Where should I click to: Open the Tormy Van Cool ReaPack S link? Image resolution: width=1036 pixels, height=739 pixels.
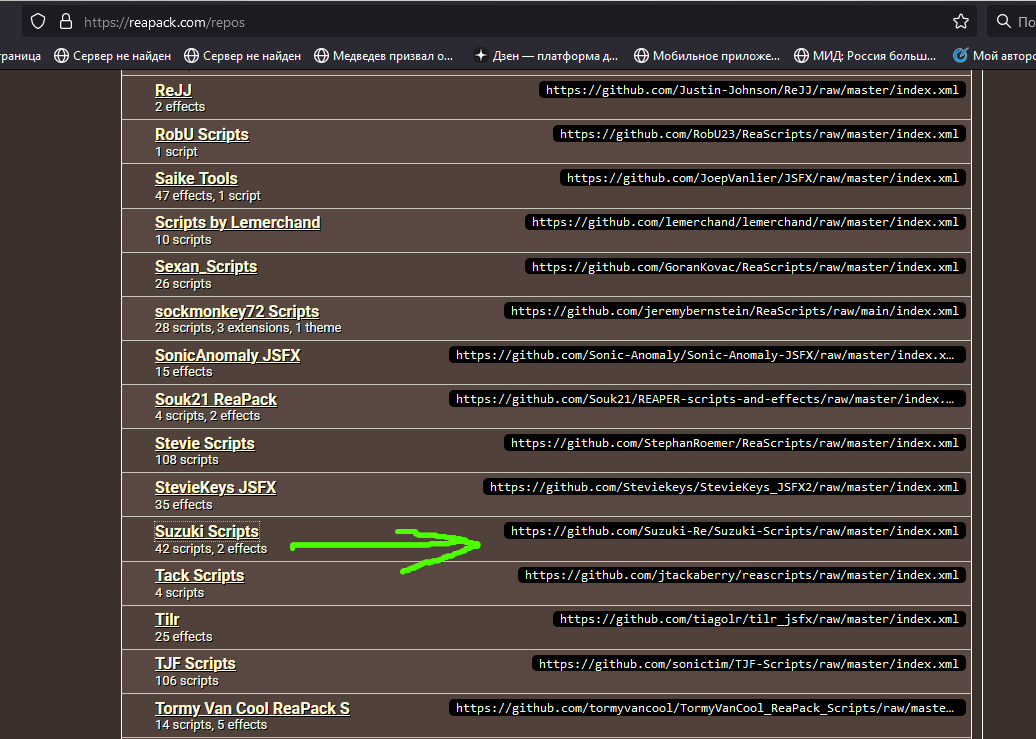tap(252, 709)
